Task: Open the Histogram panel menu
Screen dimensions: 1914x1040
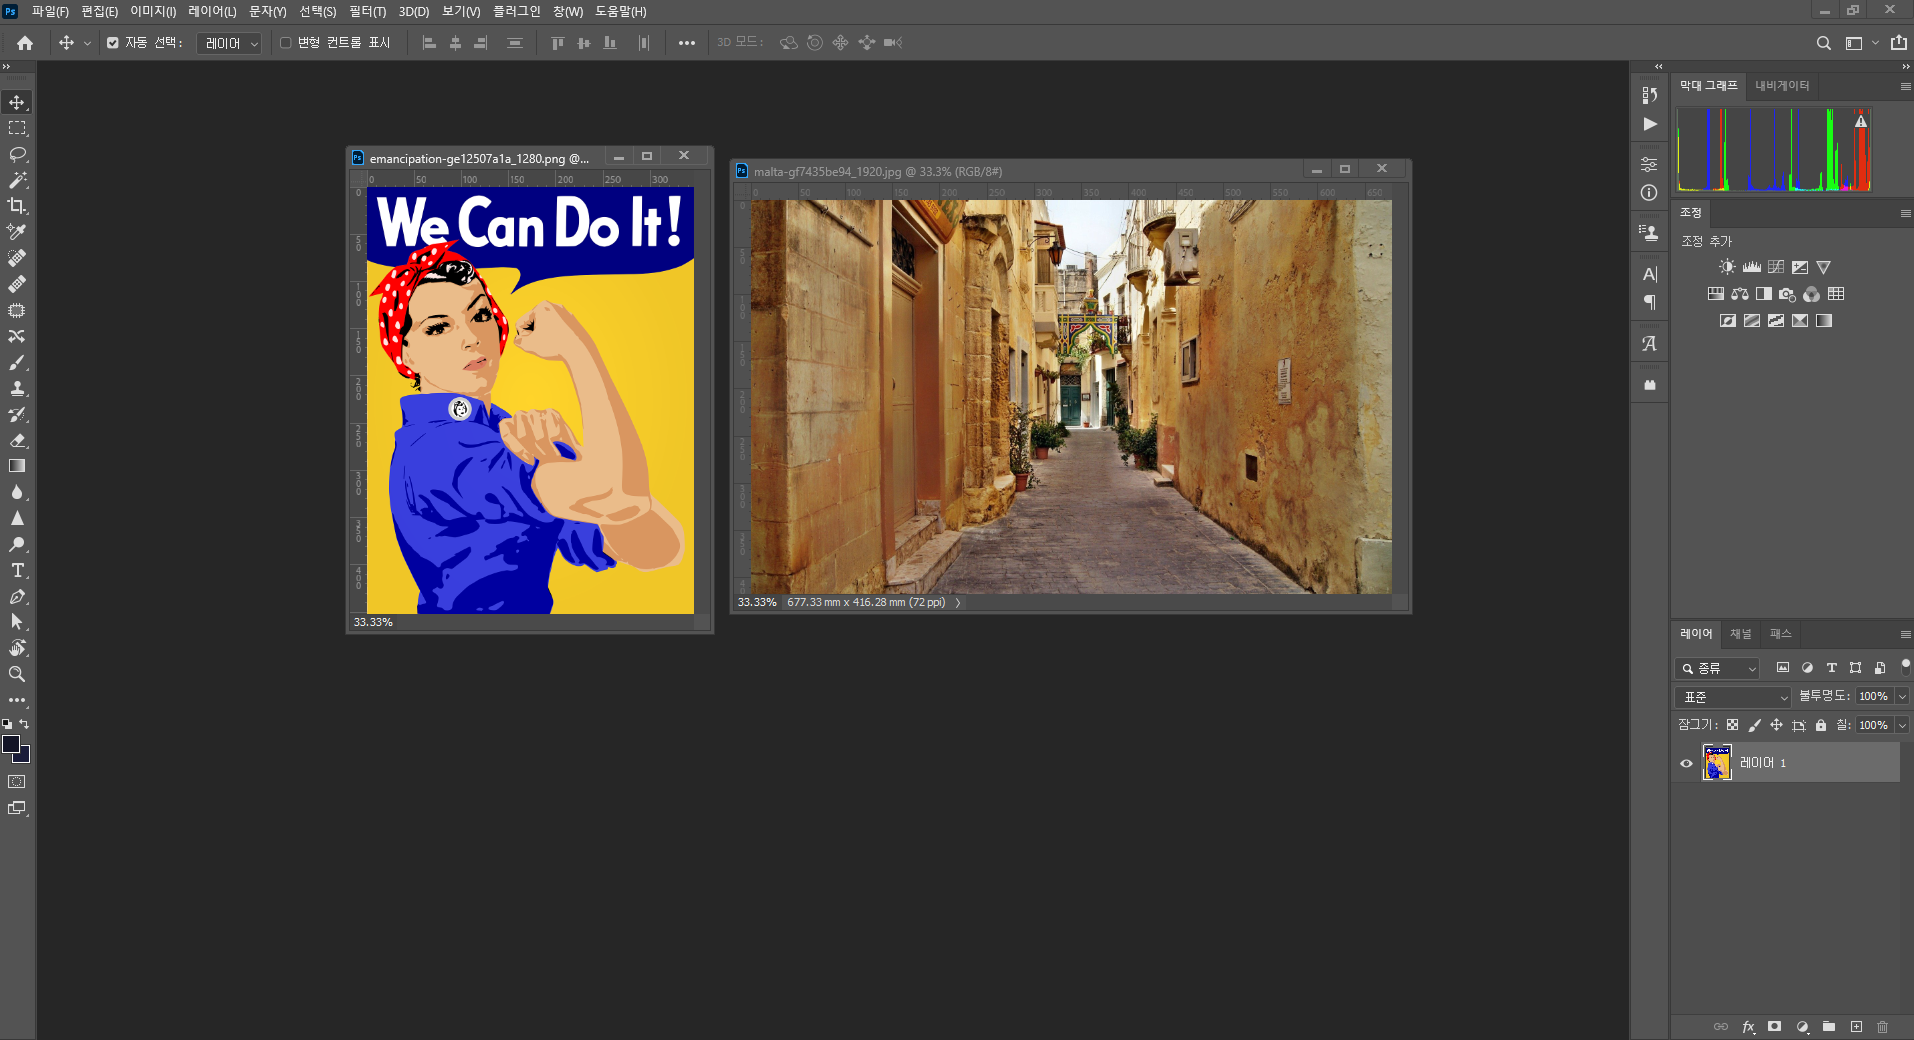Action: tap(1905, 86)
